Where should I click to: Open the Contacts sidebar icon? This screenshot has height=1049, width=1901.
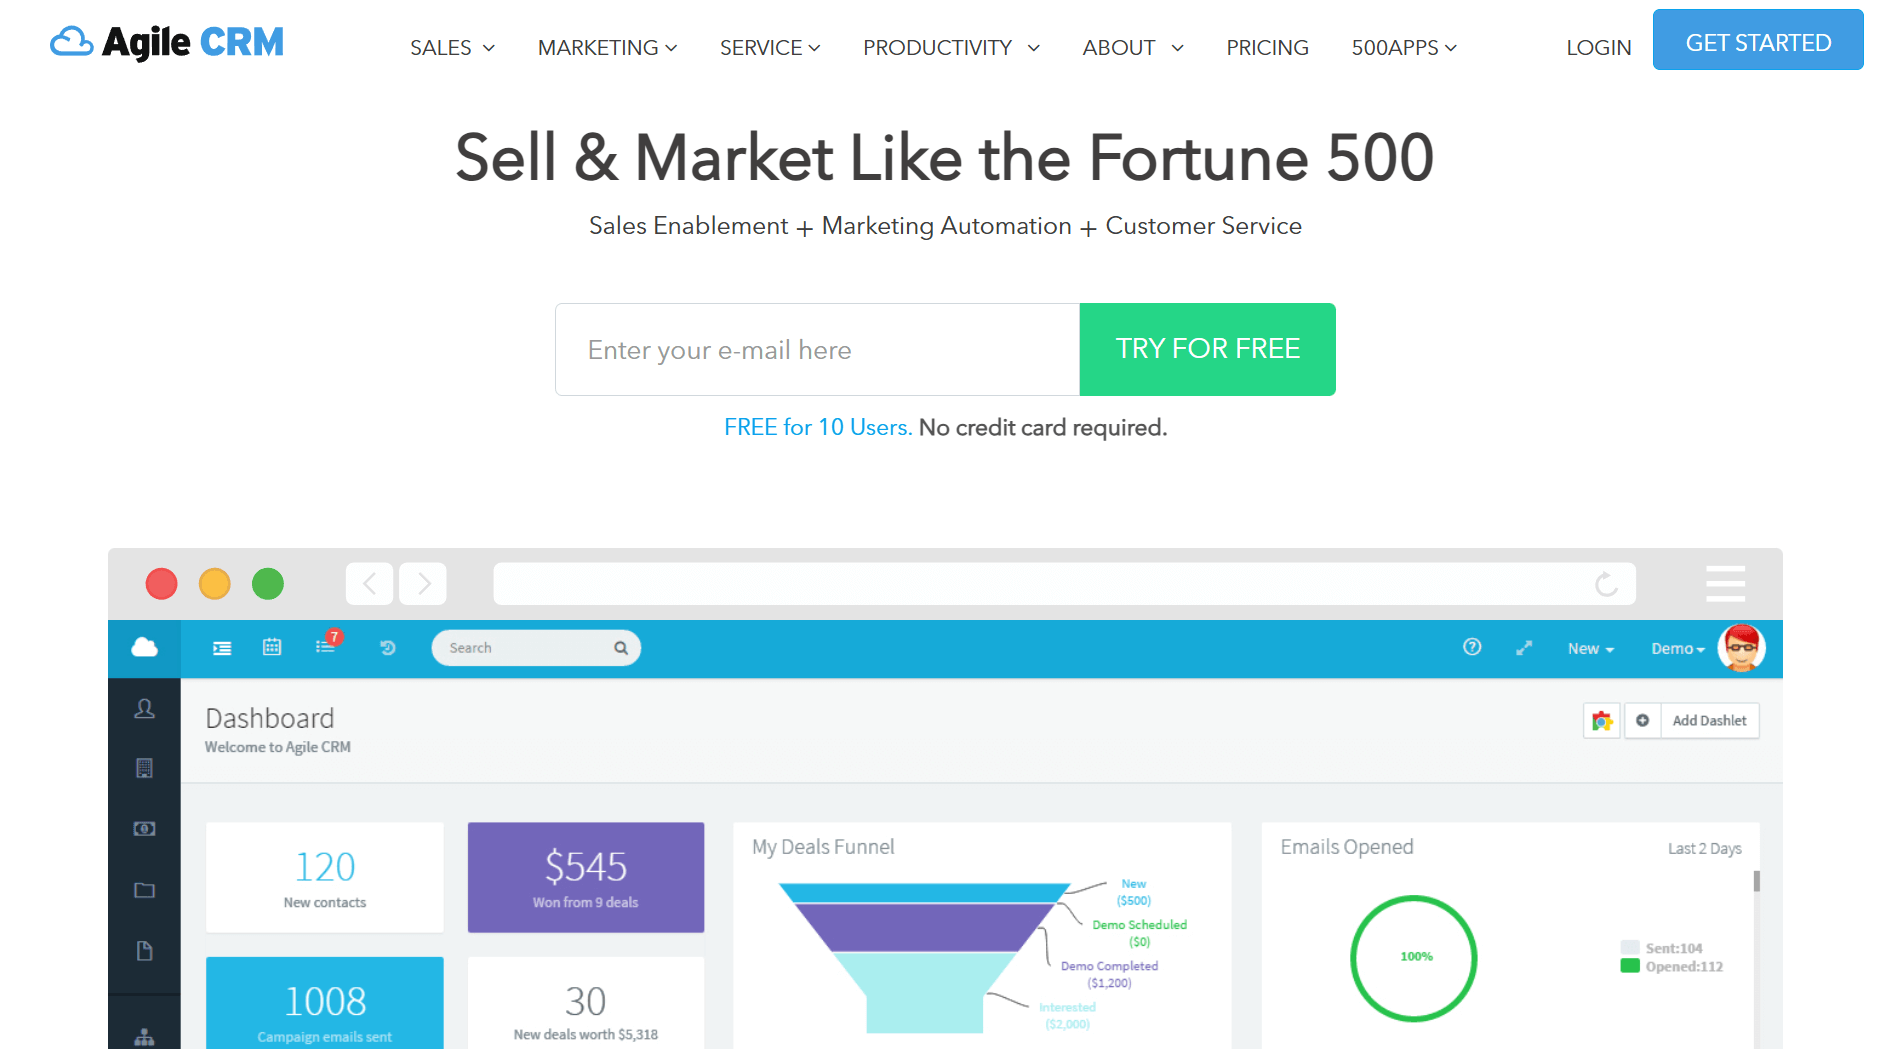pos(144,708)
